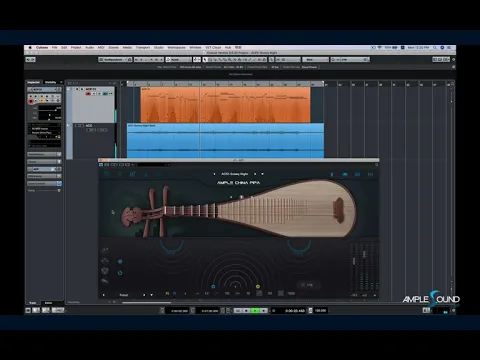The image size is (480, 360).
Task: Open the Notification Center icon
Action: point(449,48)
